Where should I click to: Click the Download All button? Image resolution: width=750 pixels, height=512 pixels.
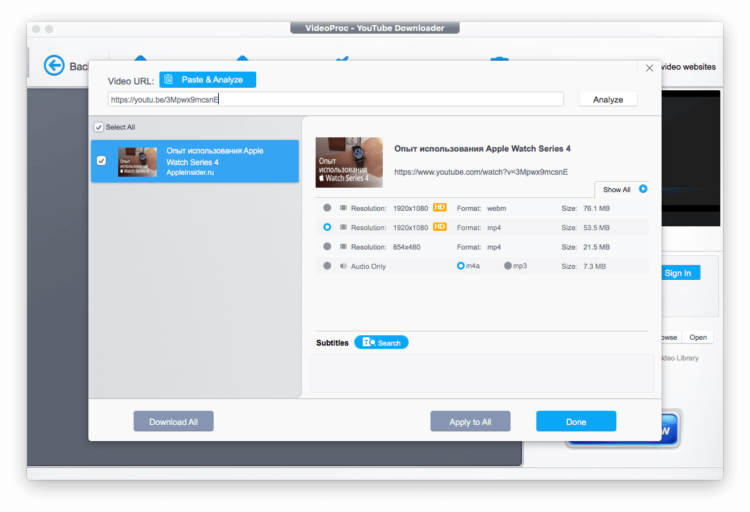(174, 422)
